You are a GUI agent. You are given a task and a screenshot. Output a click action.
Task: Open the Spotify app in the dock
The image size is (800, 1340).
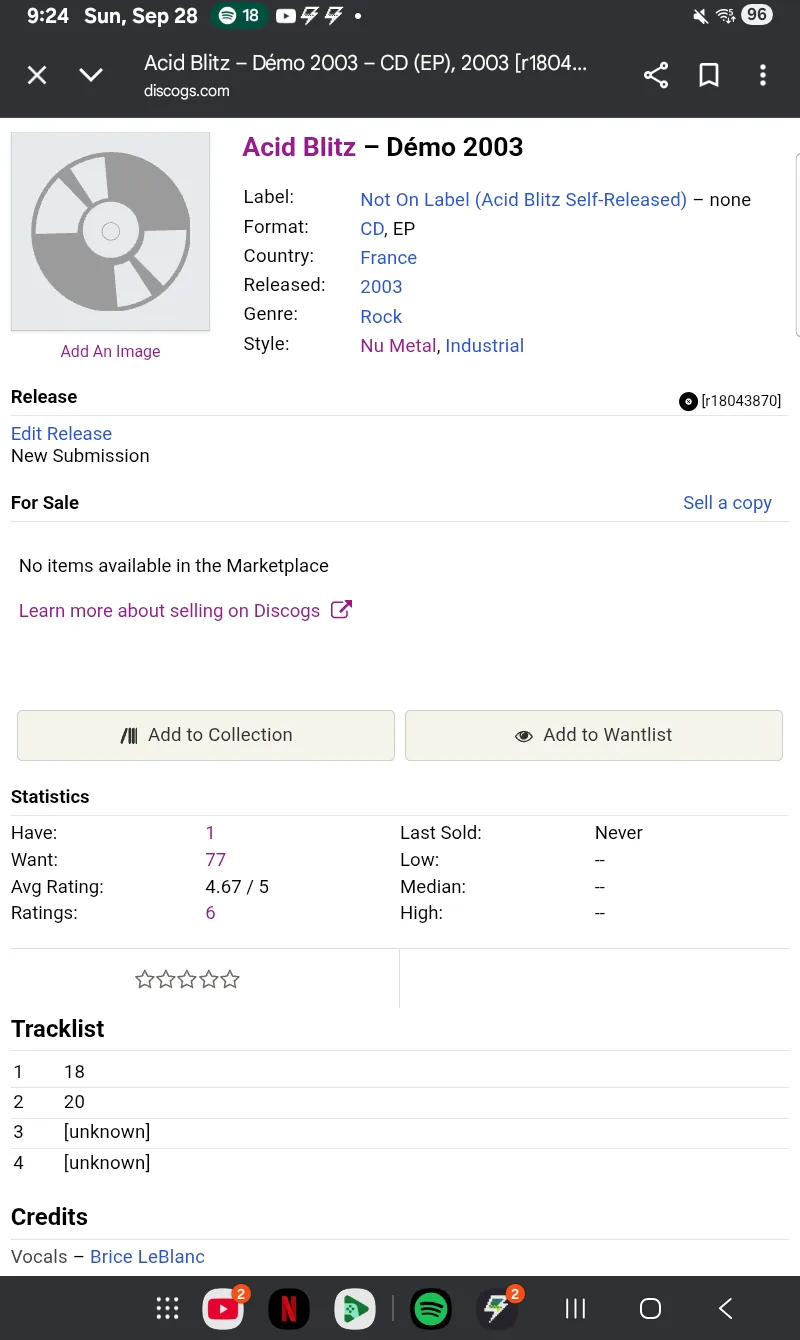coord(431,1308)
